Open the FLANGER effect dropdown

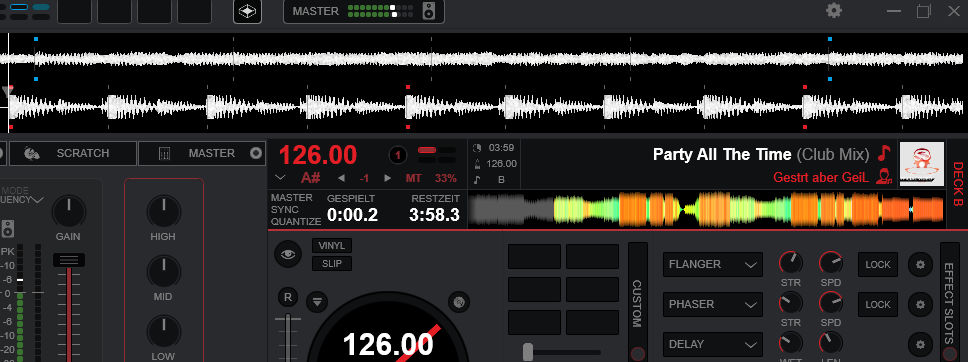(713, 264)
